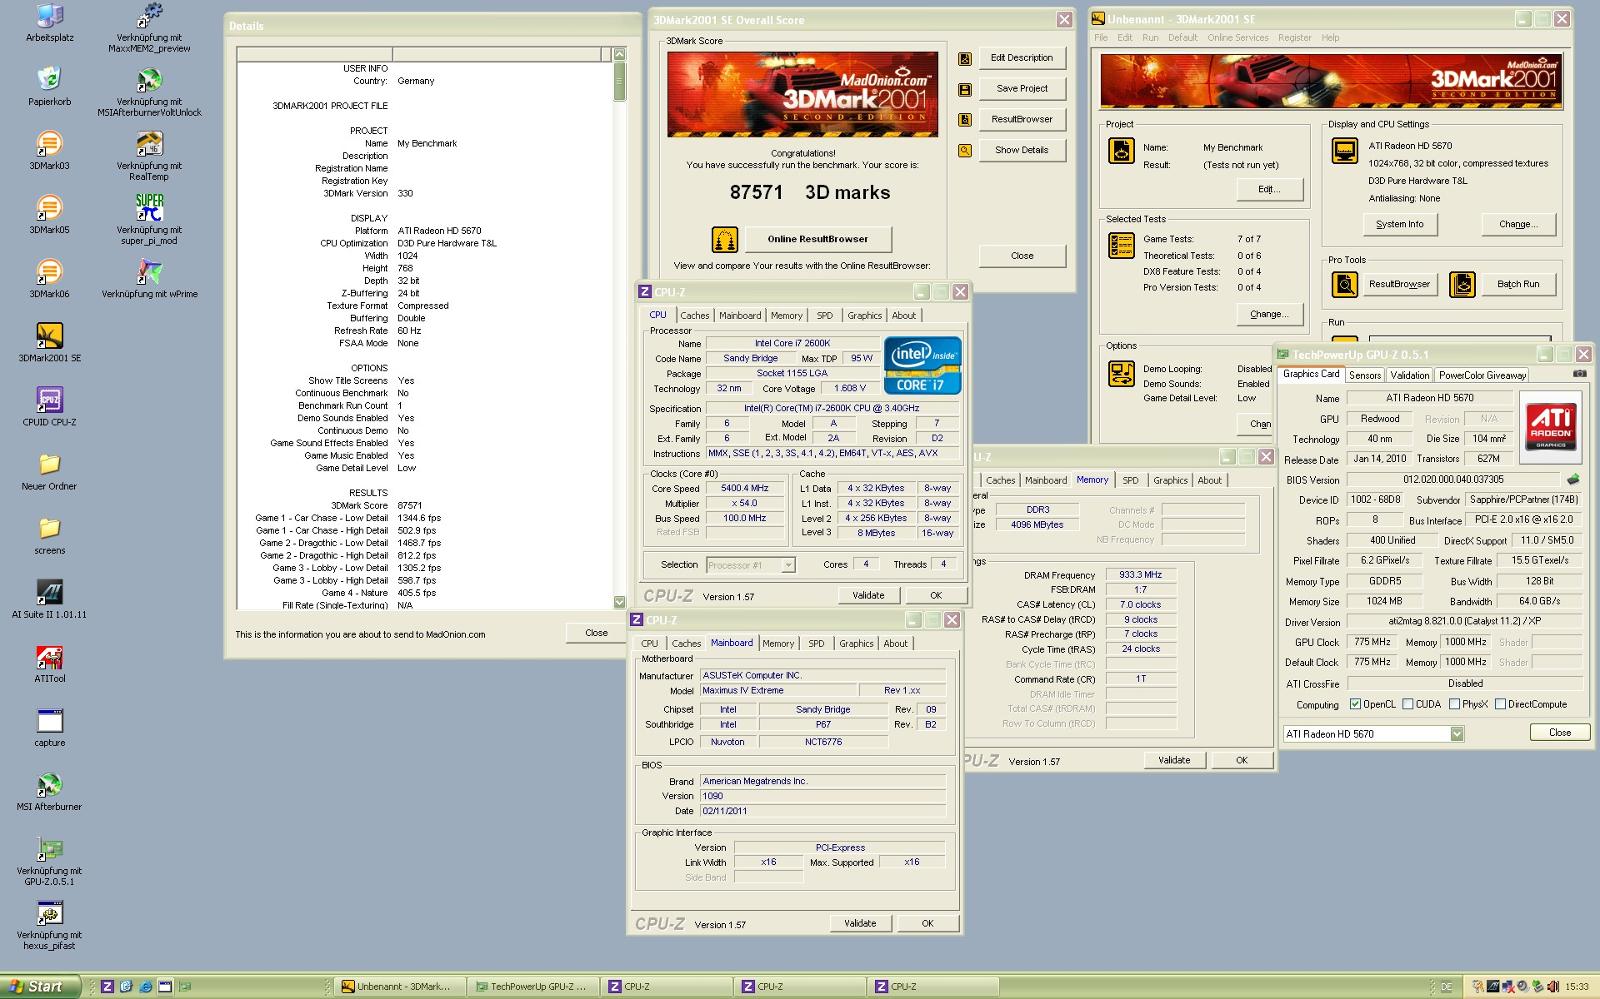Click the Details list vertical scrollbar
The height and width of the screenshot is (999, 1600).
click(619, 329)
